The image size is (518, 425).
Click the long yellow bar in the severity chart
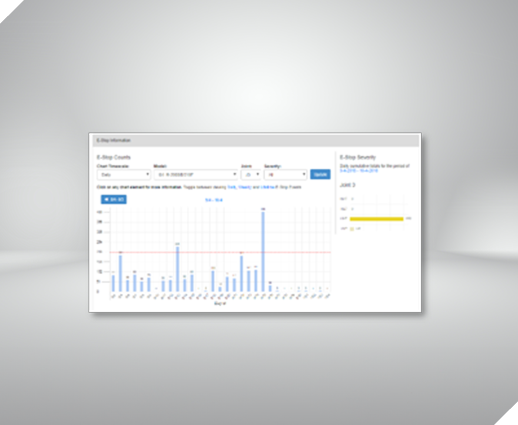377,219
